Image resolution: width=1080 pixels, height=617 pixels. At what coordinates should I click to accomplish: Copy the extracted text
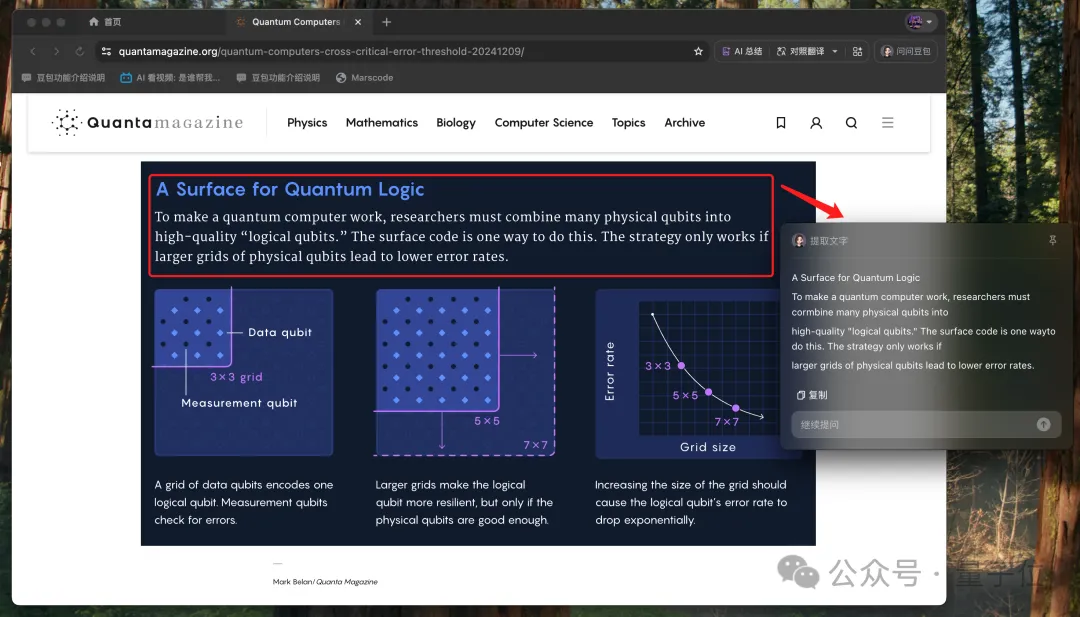pos(812,395)
